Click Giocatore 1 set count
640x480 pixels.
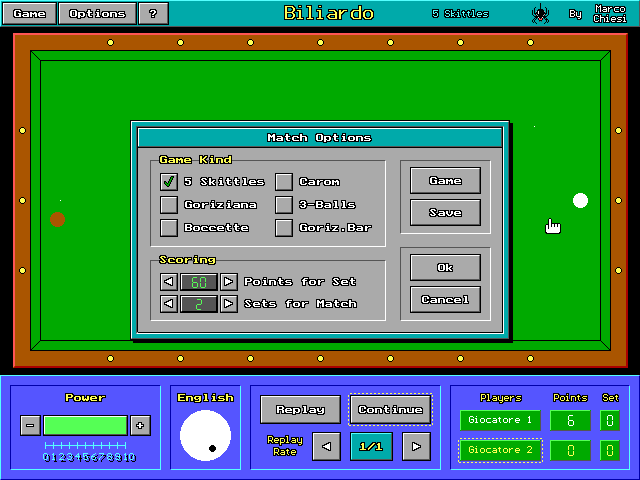tap(610, 420)
